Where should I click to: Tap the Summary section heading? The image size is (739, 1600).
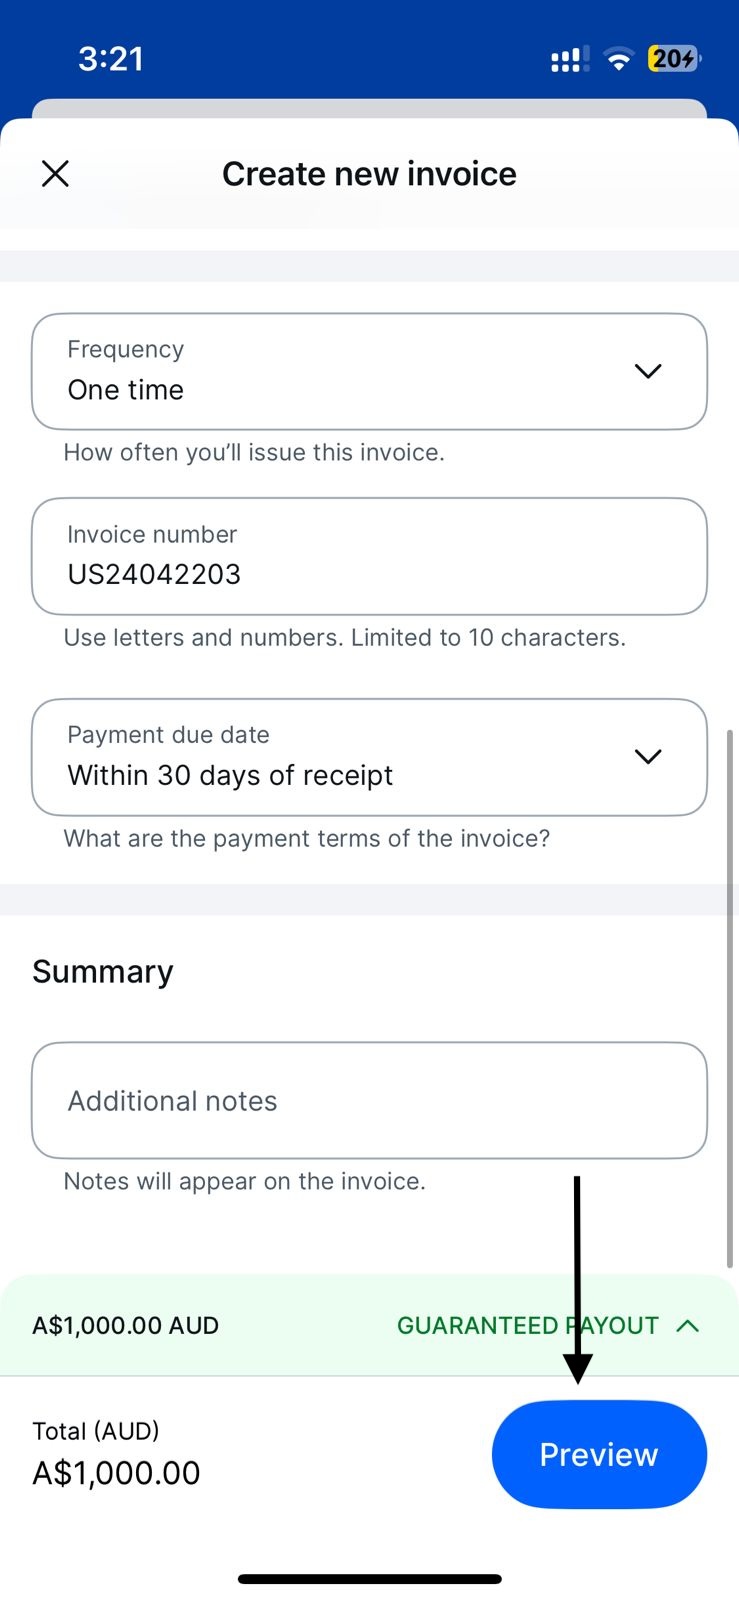click(x=103, y=972)
